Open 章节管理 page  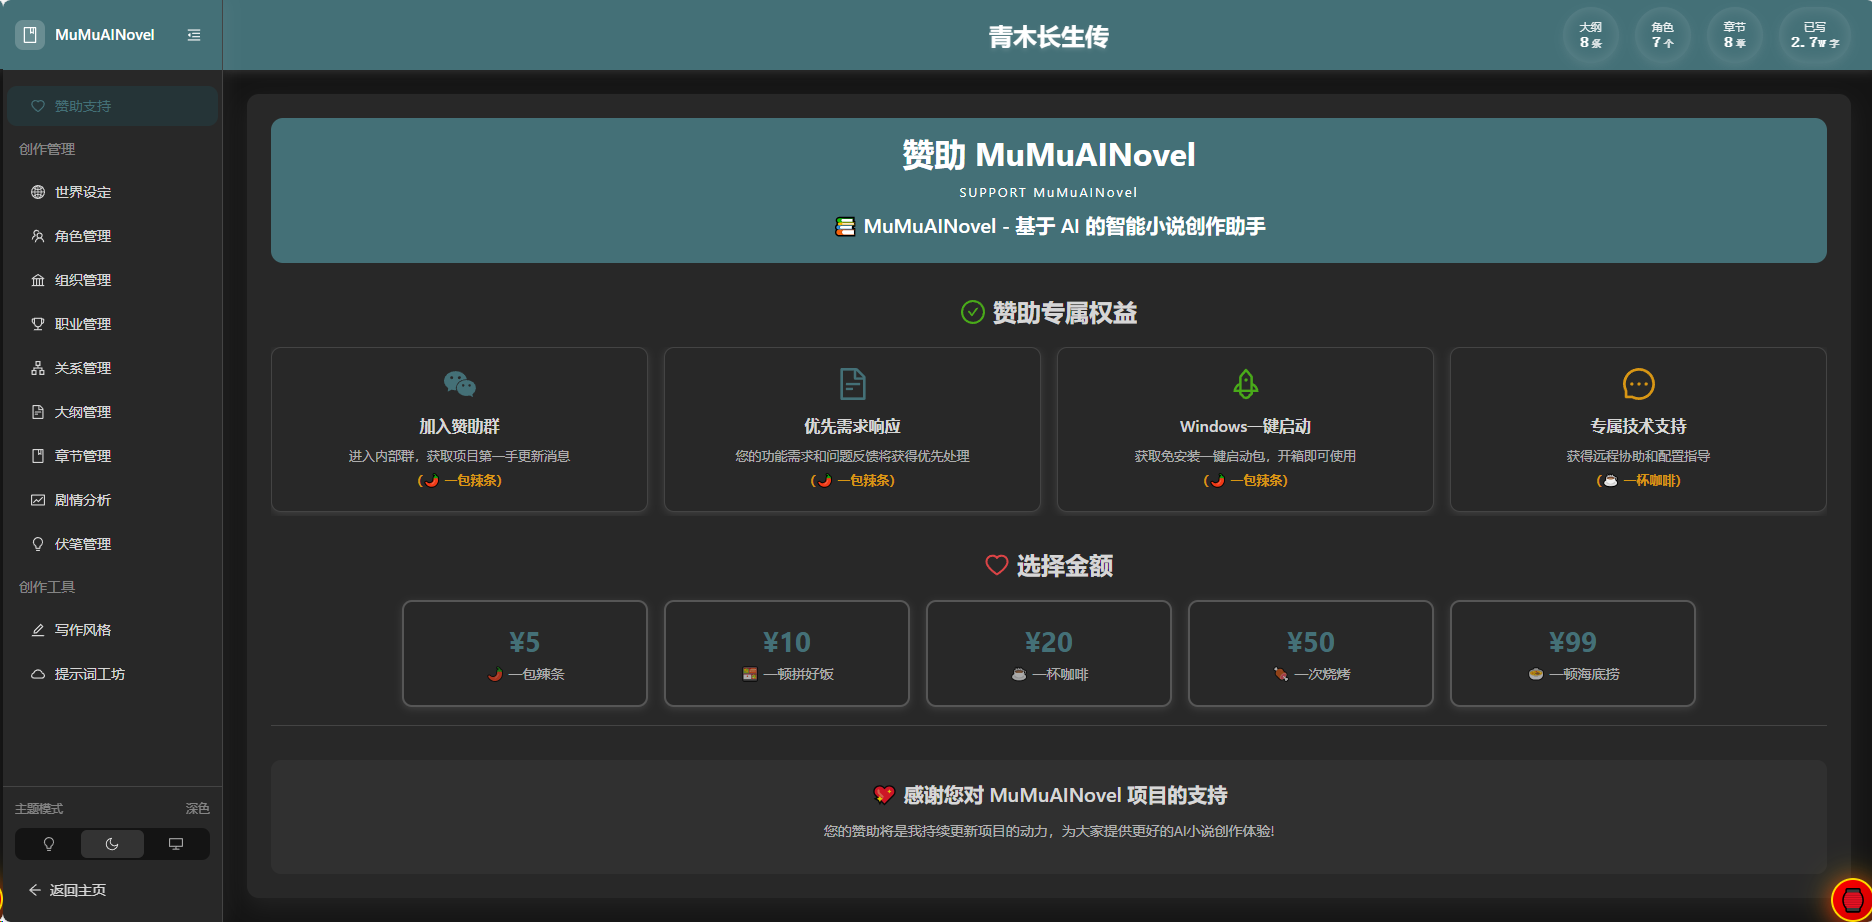click(112, 456)
